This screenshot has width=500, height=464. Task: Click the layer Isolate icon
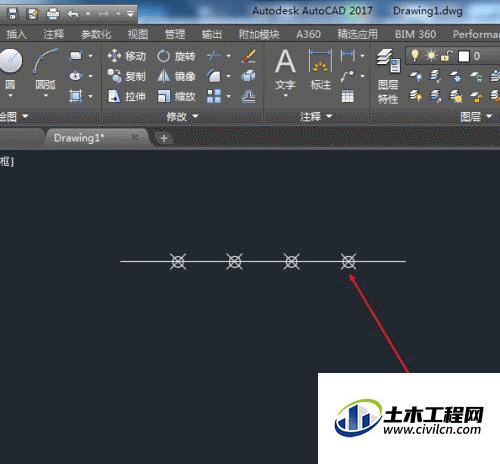(x=435, y=76)
